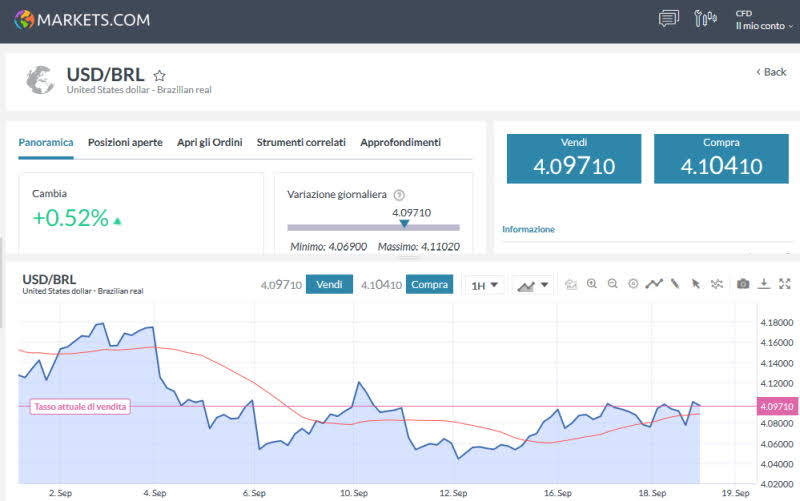Click the large Compra 4.10410 button

pos(721,159)
